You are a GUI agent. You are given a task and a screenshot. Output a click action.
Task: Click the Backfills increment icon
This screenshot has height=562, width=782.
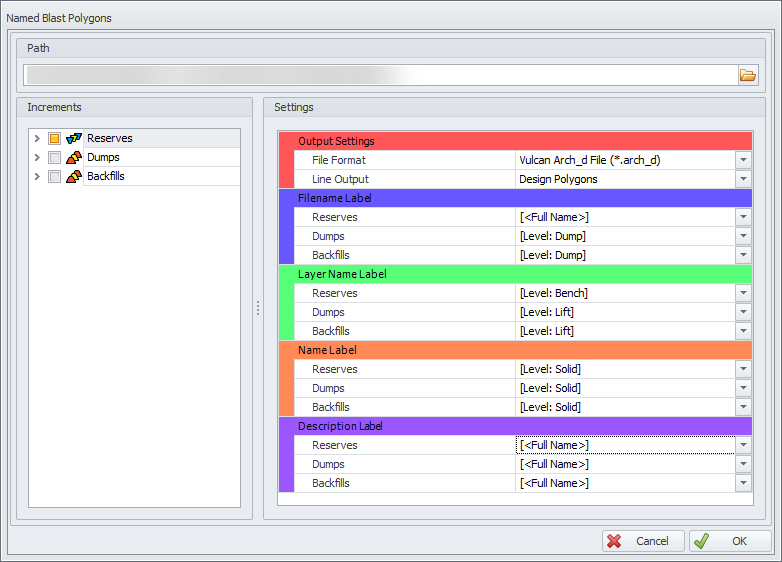coord(74,177)
